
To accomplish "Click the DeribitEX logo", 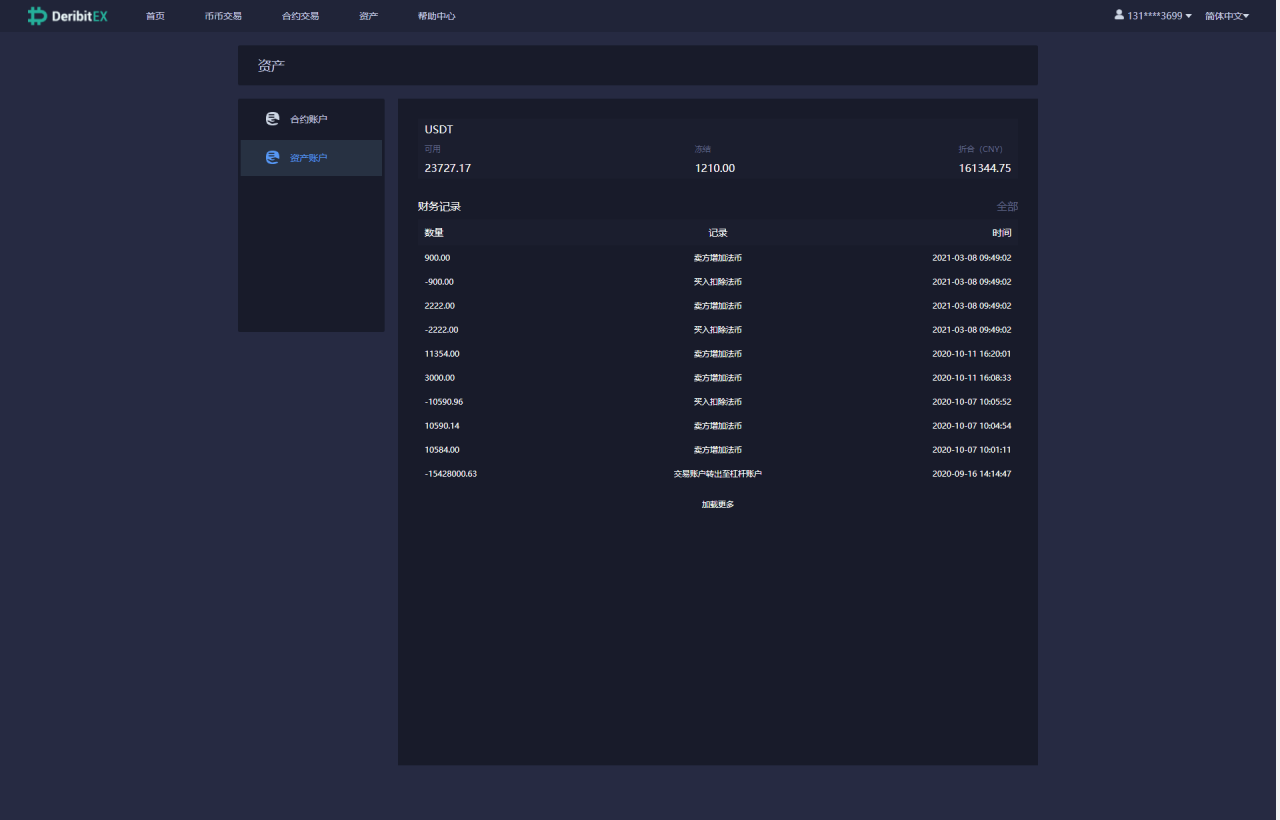I will tap(67, 16).
